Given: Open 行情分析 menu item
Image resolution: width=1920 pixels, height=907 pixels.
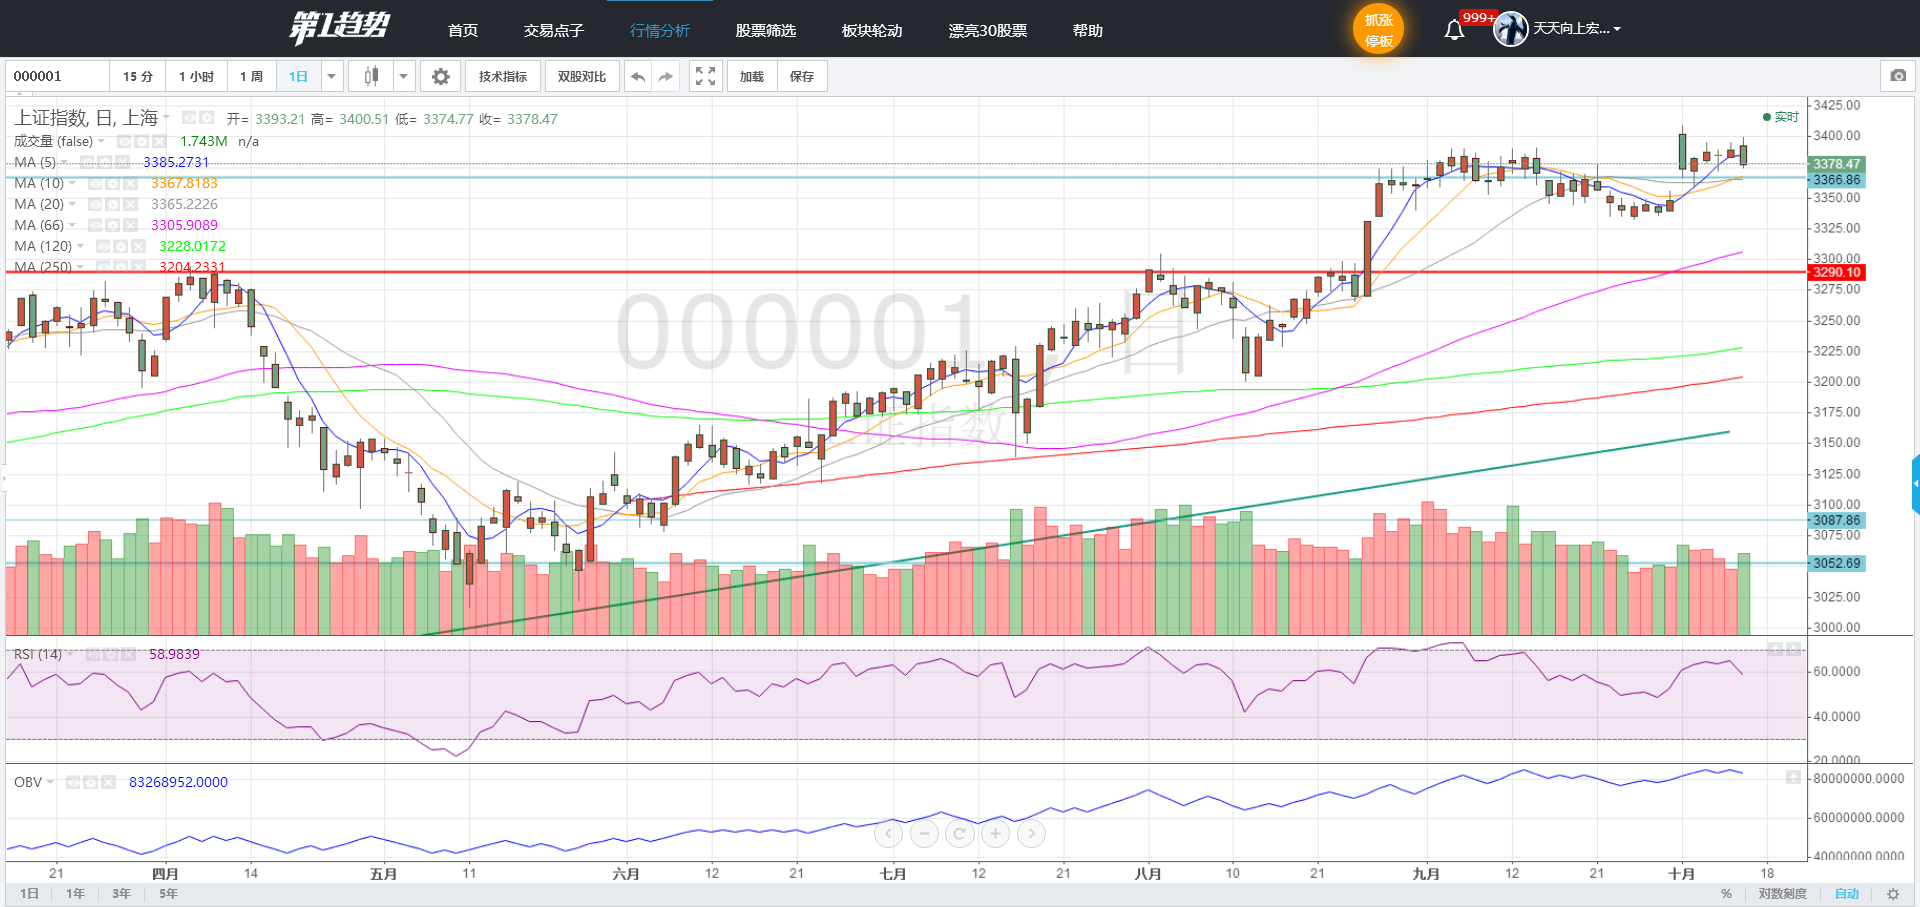Looking at the screenshot, I should click(x=660, y=30).
